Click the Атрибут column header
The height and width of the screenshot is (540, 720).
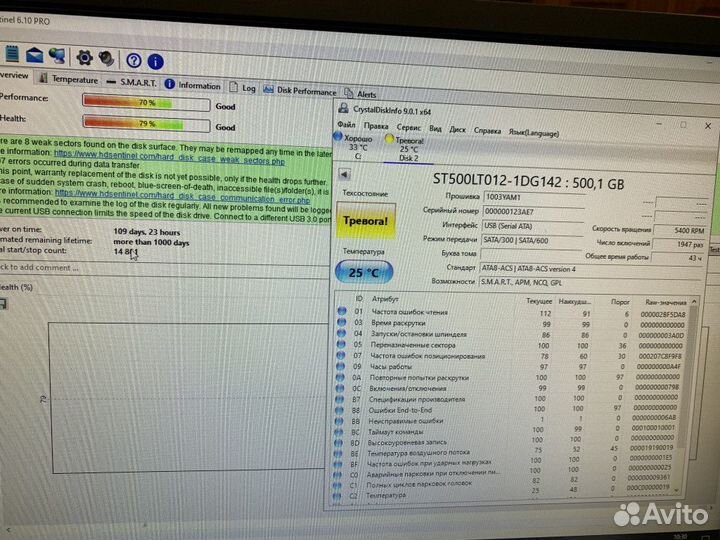(384, 299)
